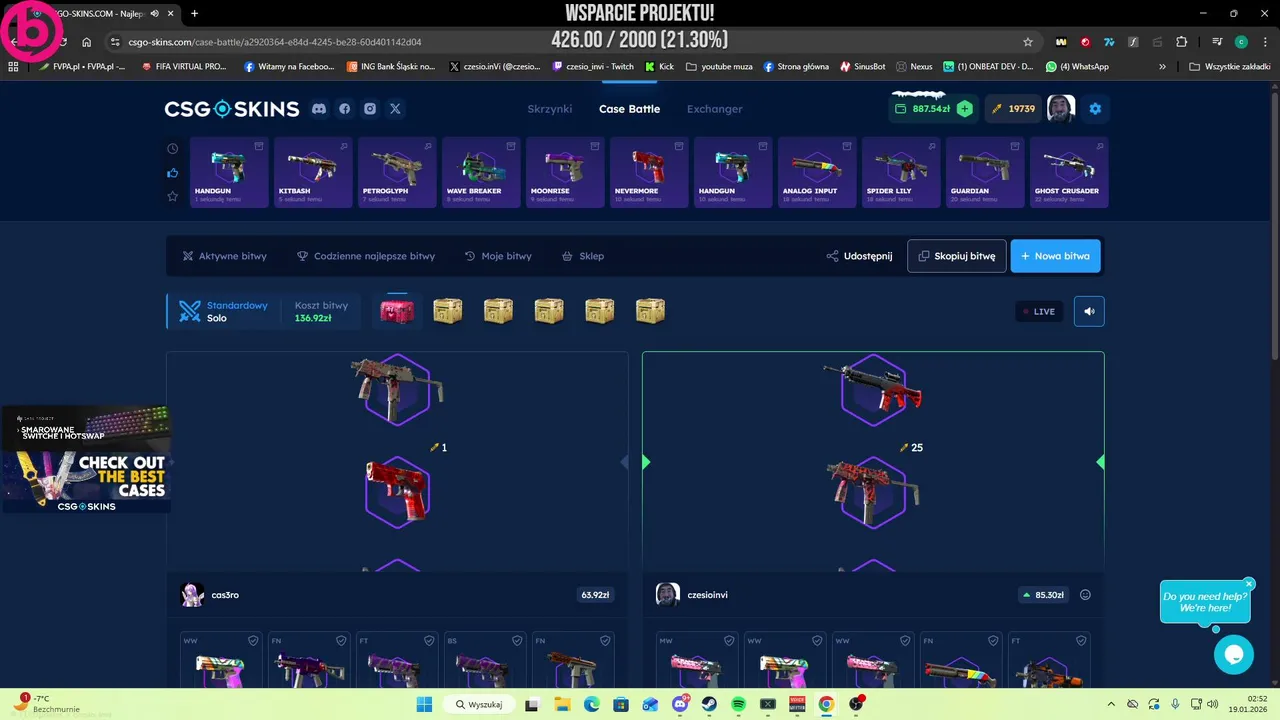
Task: Open the NEVERMORE drop card
Action: (649, 172)
